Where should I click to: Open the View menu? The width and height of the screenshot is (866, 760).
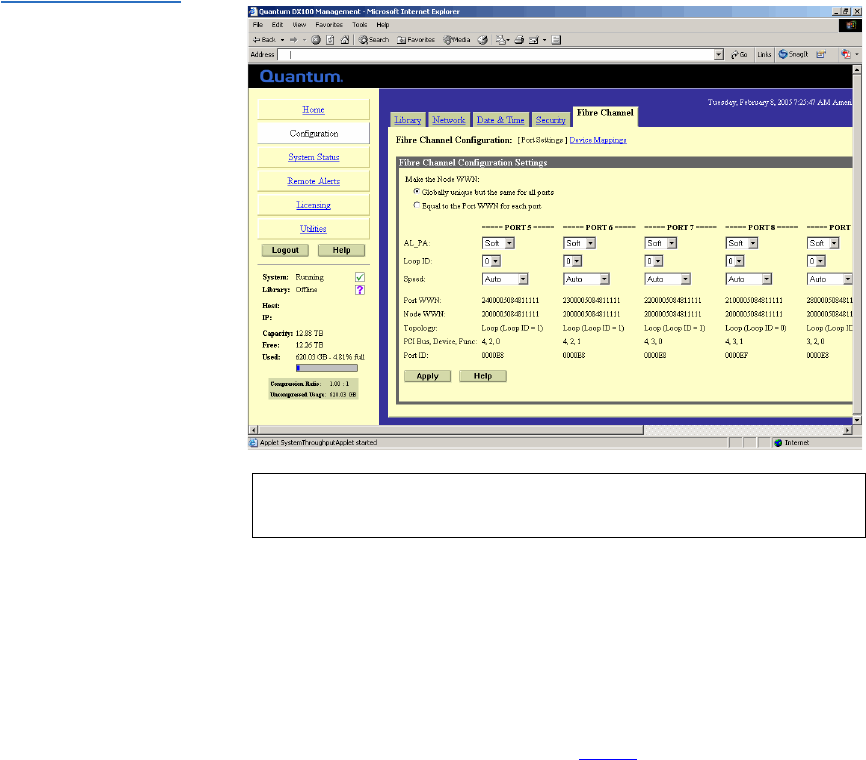click(x=299, y=25)
